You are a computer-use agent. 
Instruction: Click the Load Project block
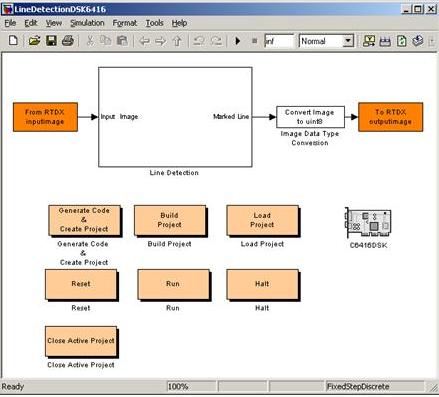pos(262,220)
